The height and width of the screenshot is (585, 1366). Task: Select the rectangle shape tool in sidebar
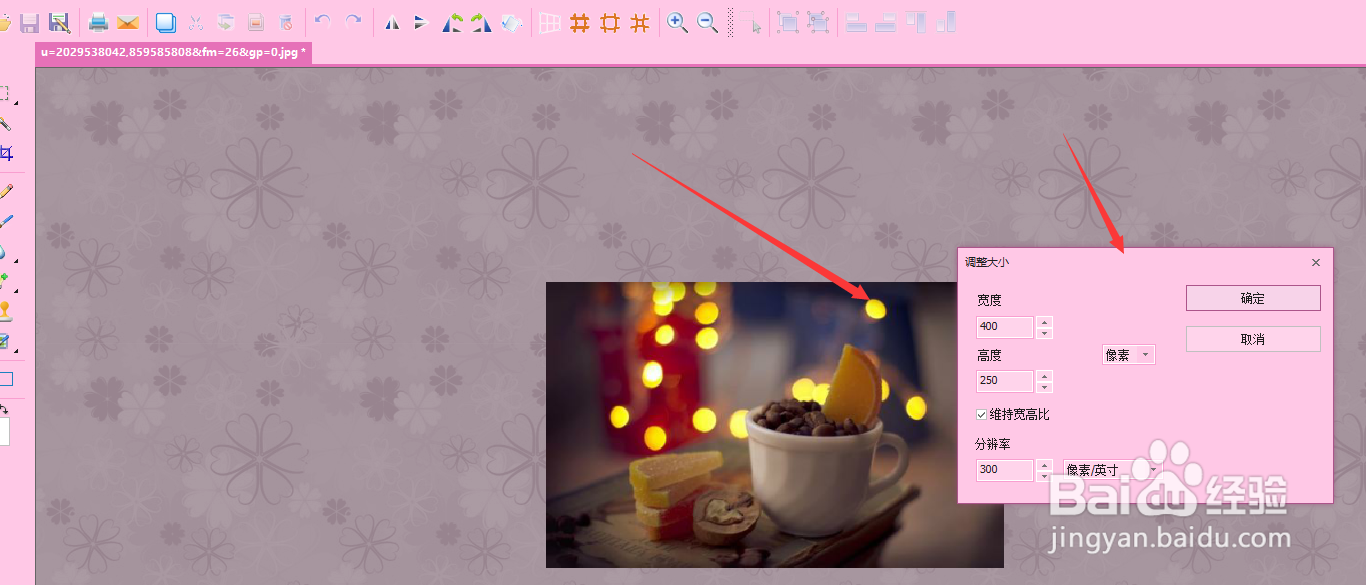click(x=6, y=379)
